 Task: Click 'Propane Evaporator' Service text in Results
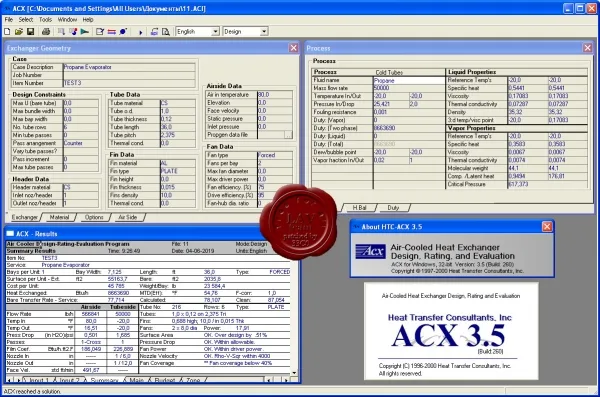65,265
